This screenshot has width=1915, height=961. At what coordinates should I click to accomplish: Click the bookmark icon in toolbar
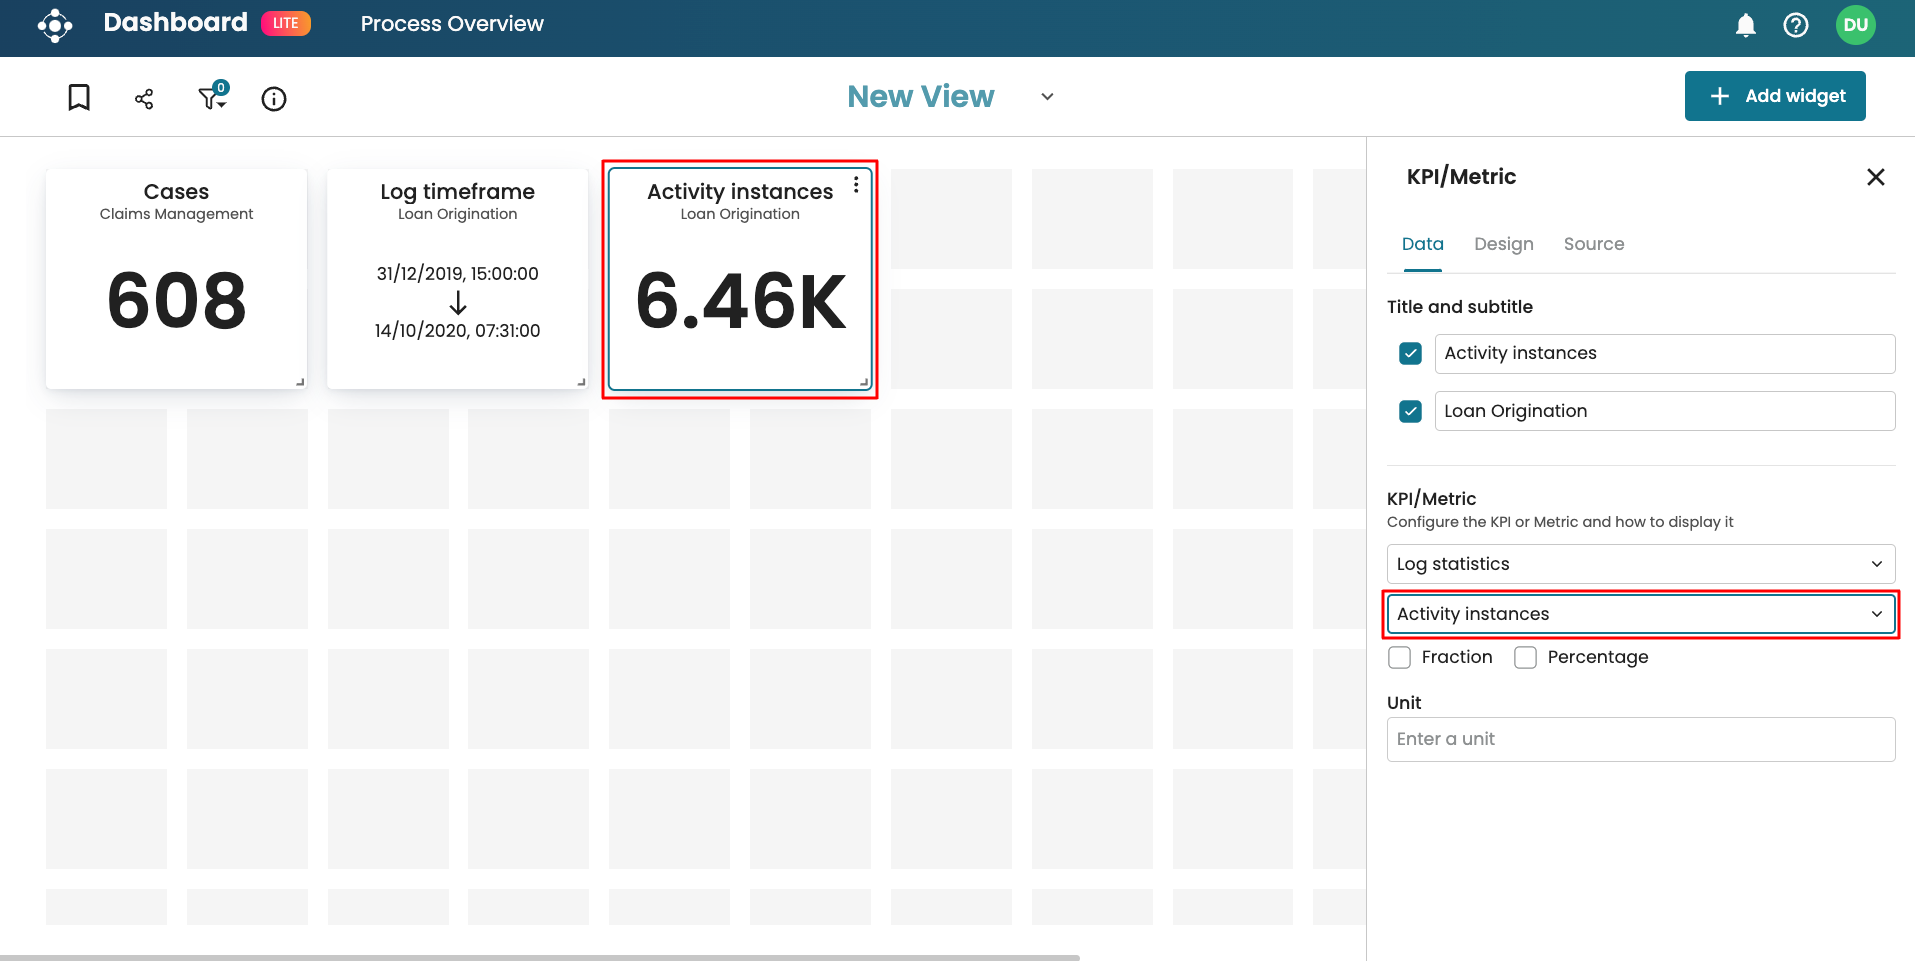pyautogui.click(x=79, y=97)
